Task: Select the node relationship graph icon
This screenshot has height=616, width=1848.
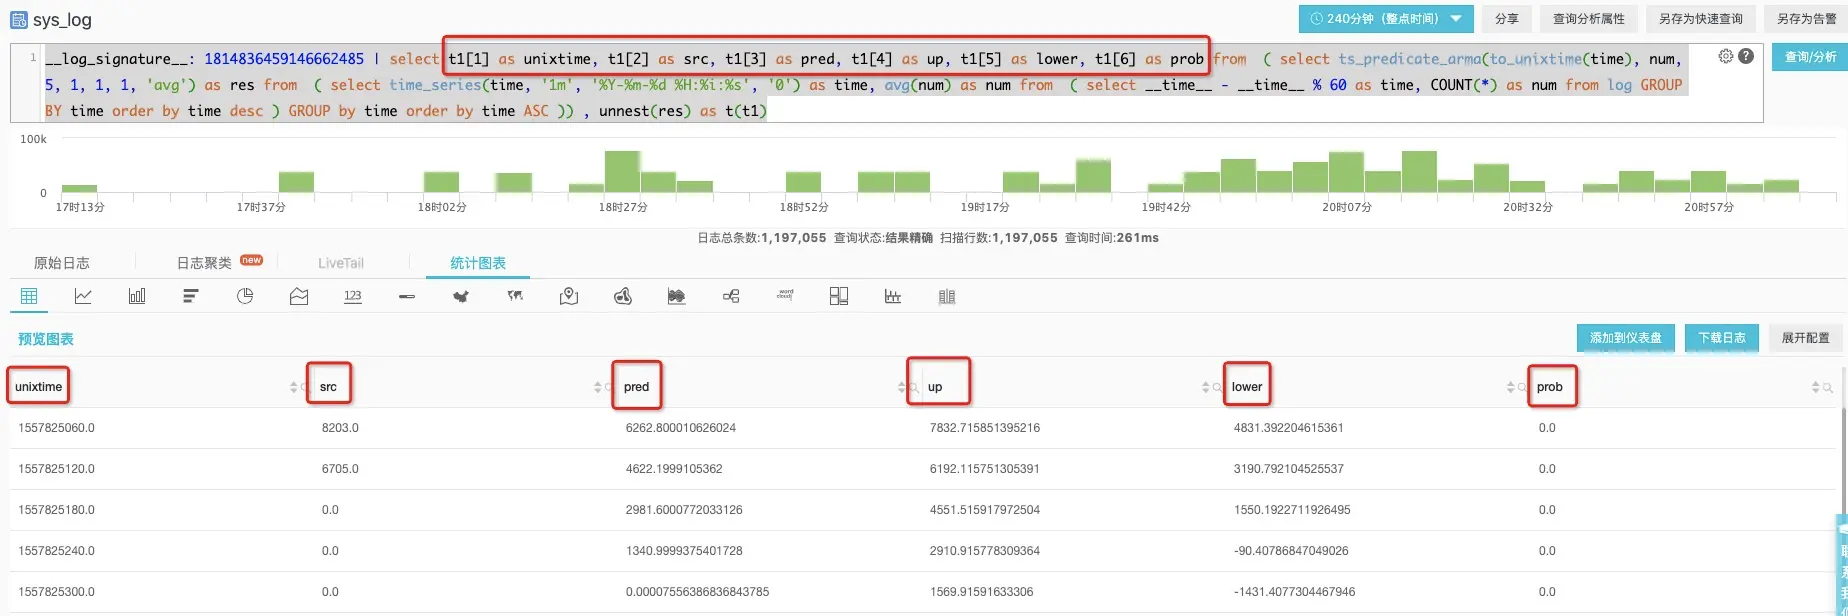Action: click(x=731, y=296)
